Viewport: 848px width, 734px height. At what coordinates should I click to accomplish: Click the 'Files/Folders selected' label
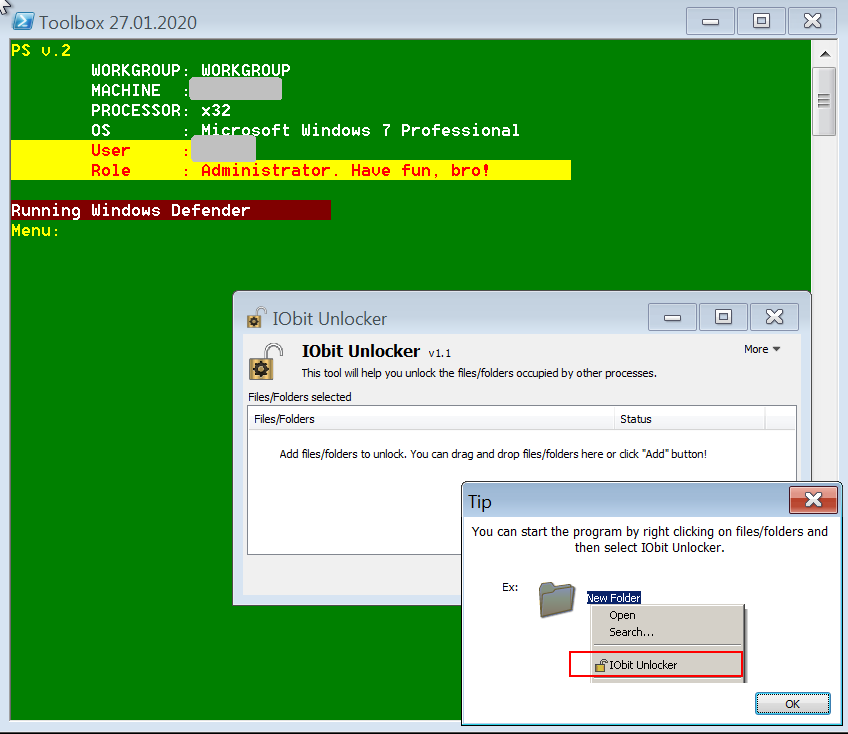[x=300, y=397]
